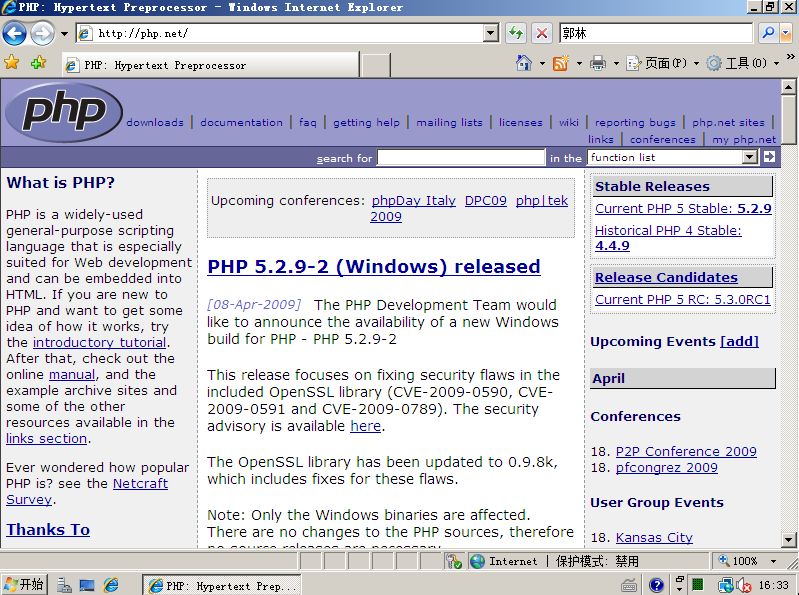Select the PHP: Hypertext Preprocessor tab

click(x=210, y=65)
